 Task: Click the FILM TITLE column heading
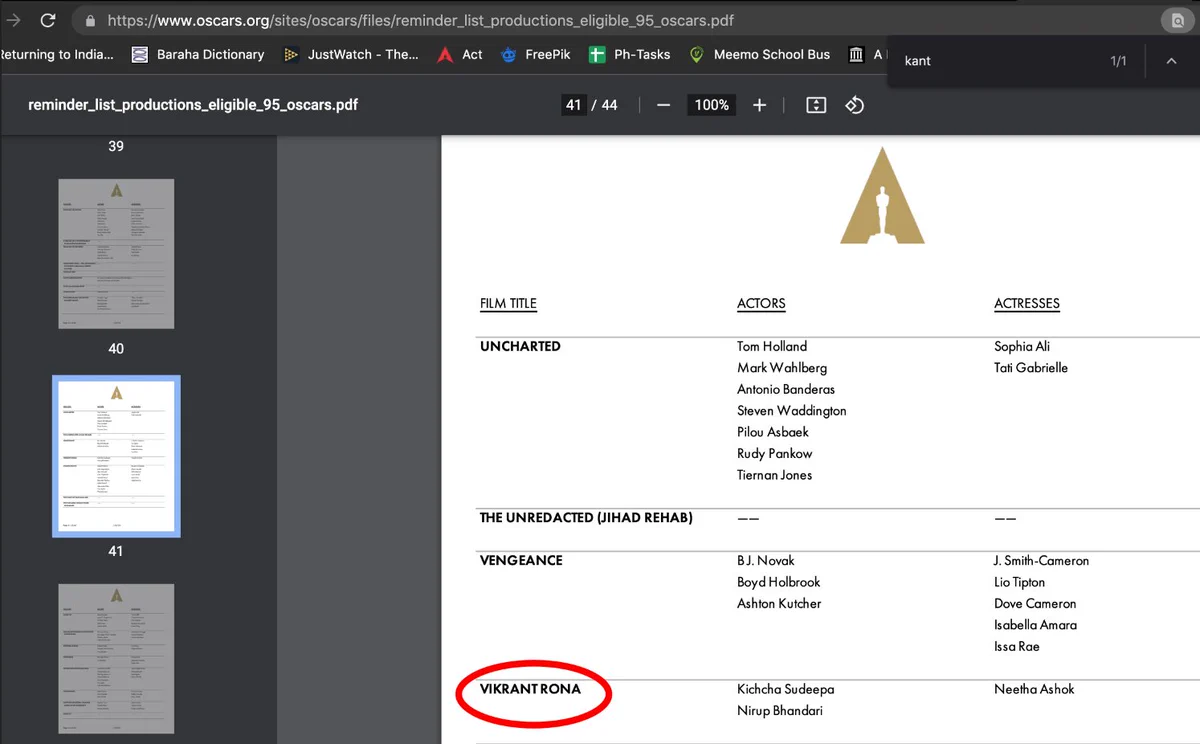508,304
